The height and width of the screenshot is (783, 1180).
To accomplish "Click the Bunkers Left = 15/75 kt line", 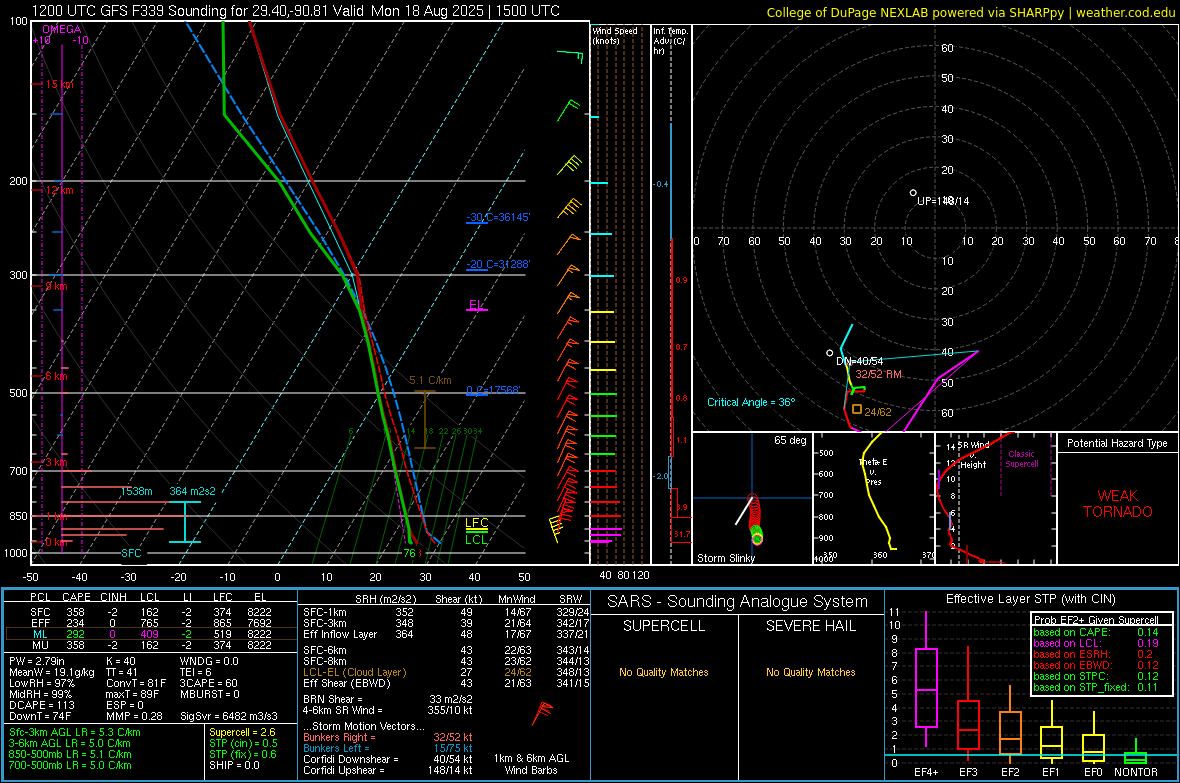I will click(x=388, y=748).
